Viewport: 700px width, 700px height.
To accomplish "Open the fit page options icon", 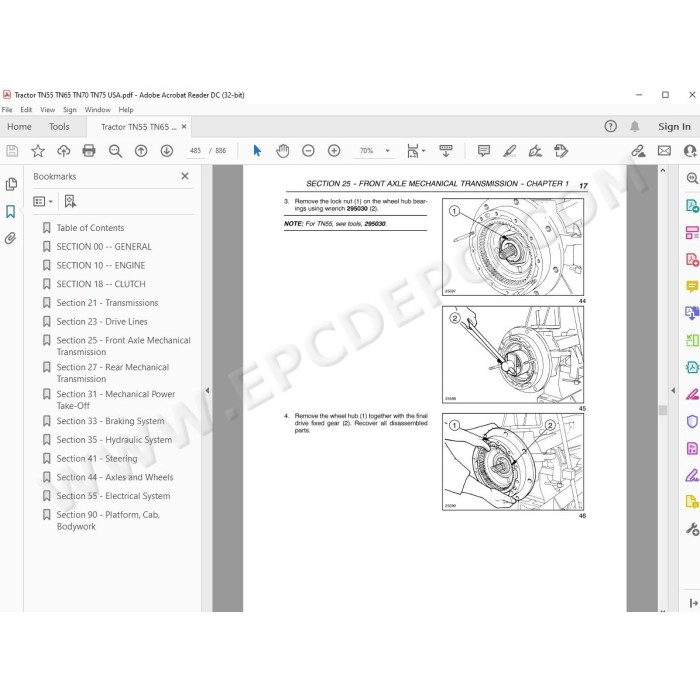I will [x=416, y=151].
